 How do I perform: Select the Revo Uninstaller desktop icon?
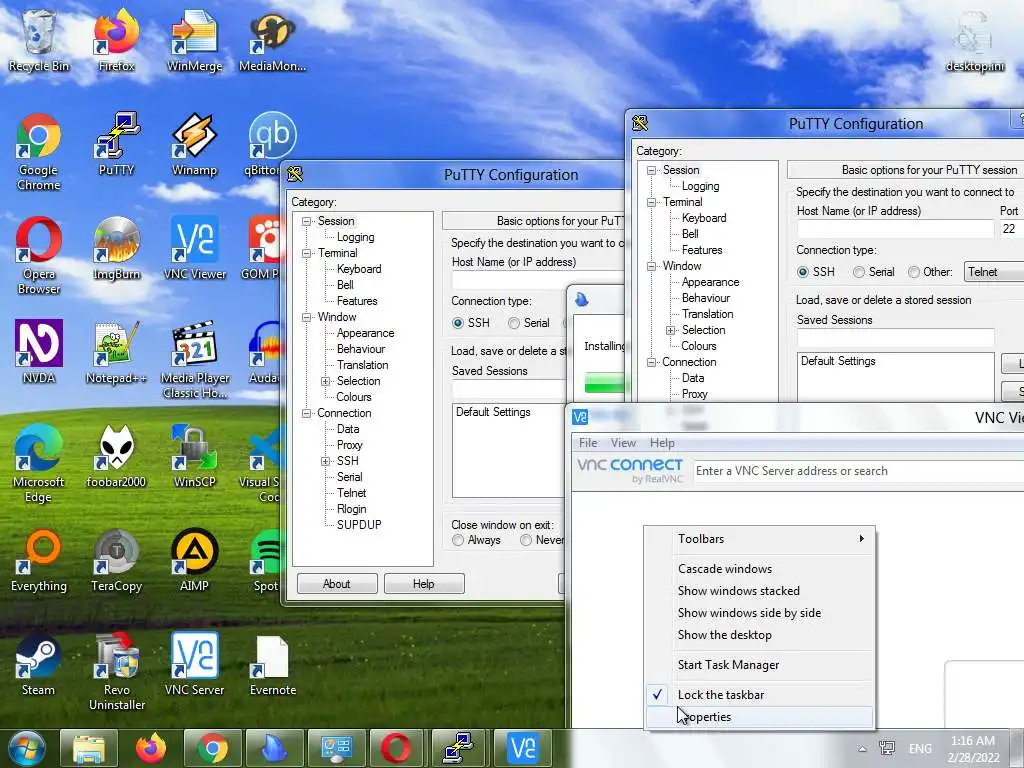116,671
